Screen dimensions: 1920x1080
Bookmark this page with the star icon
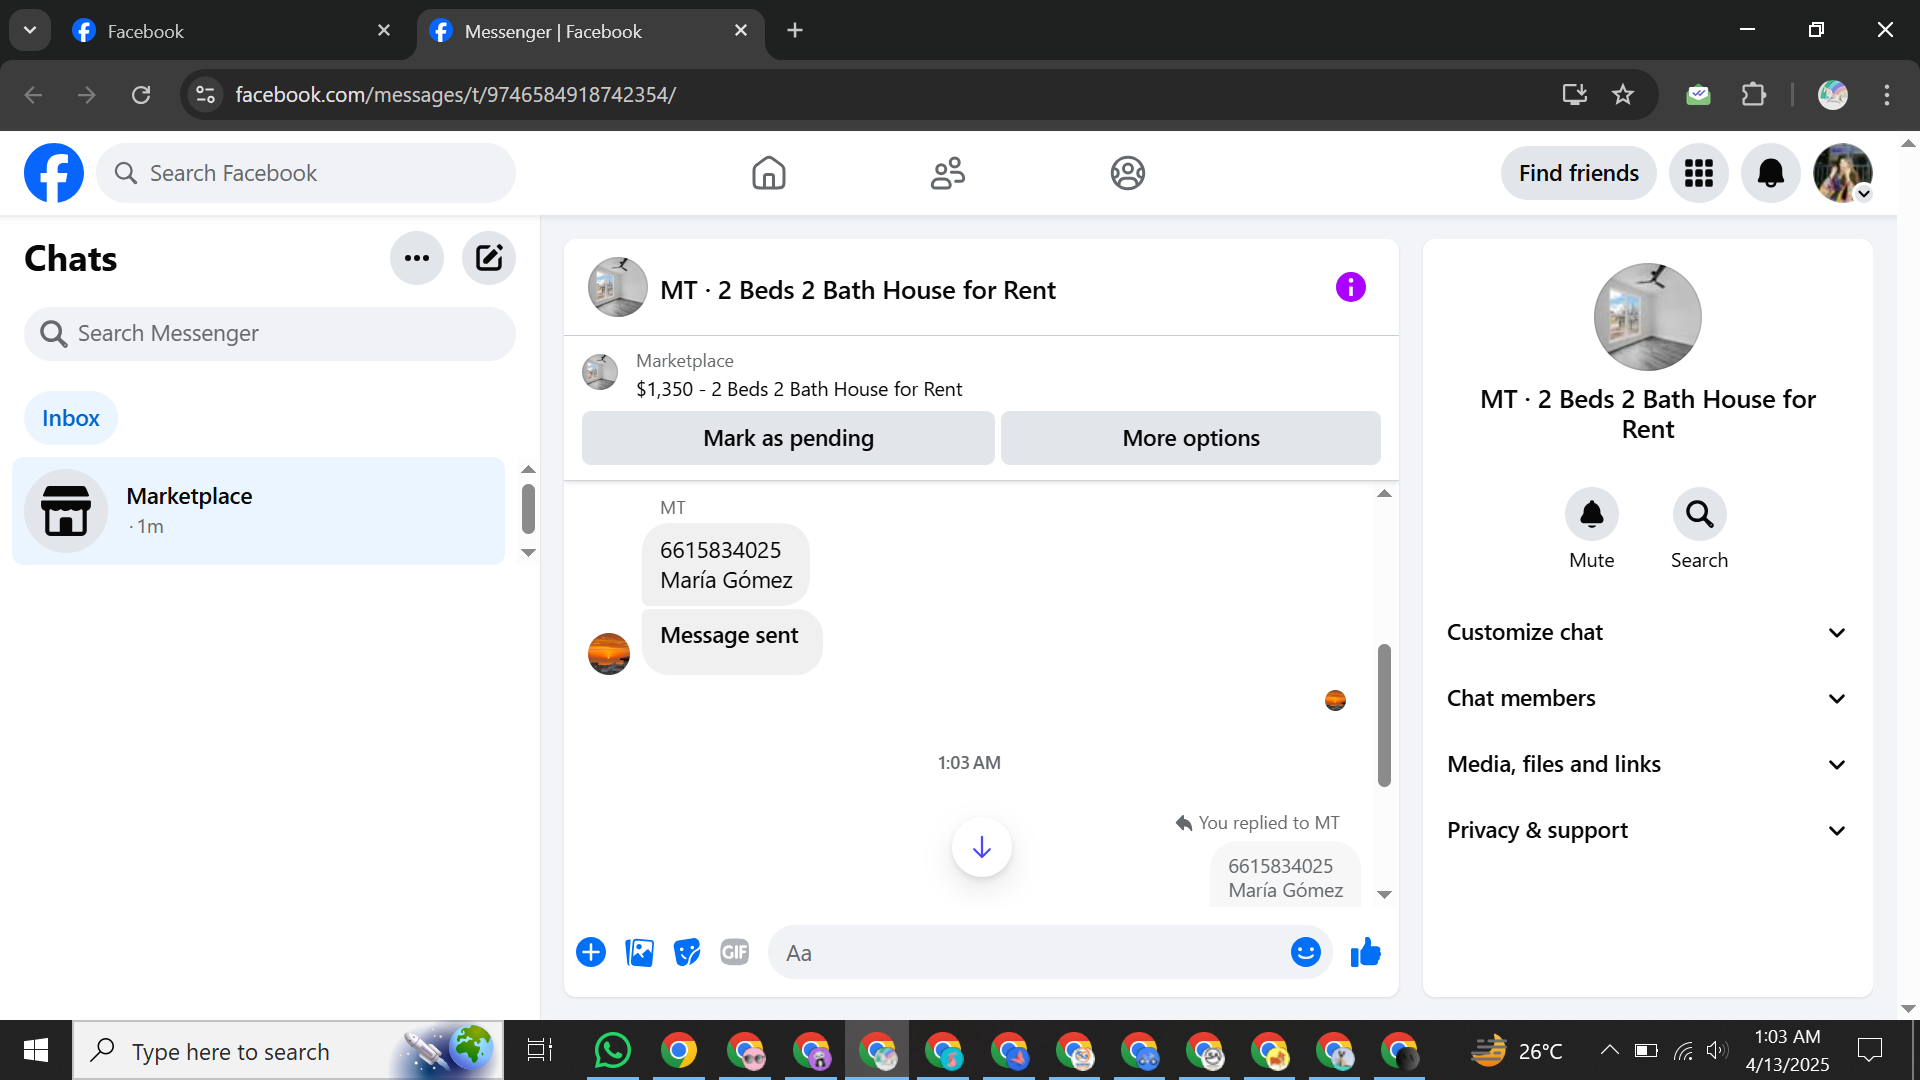[x=1623, y=94]
